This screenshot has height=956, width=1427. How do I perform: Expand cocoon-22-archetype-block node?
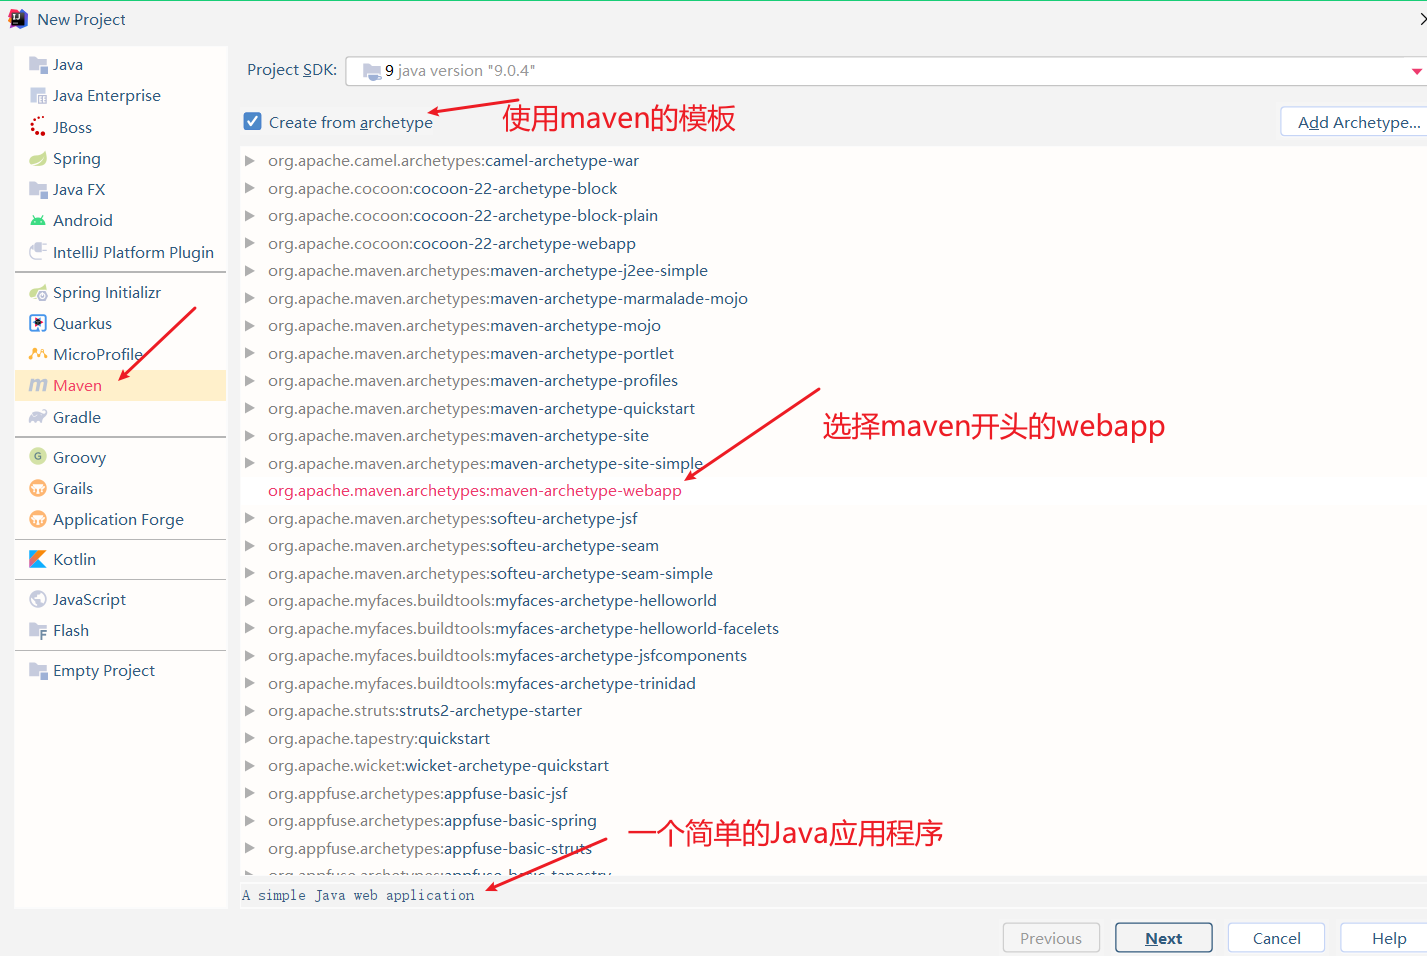click(250, 188)
